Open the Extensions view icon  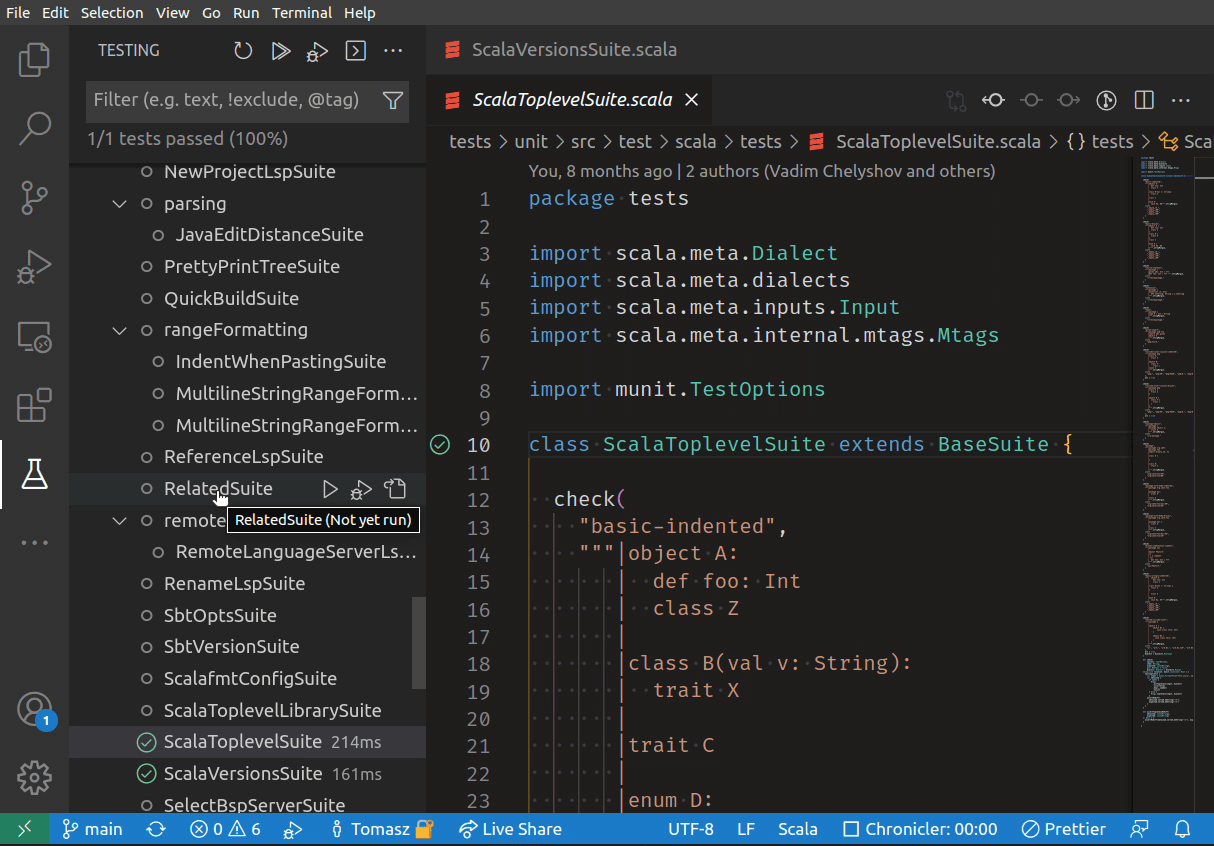[x=34, y=406]
